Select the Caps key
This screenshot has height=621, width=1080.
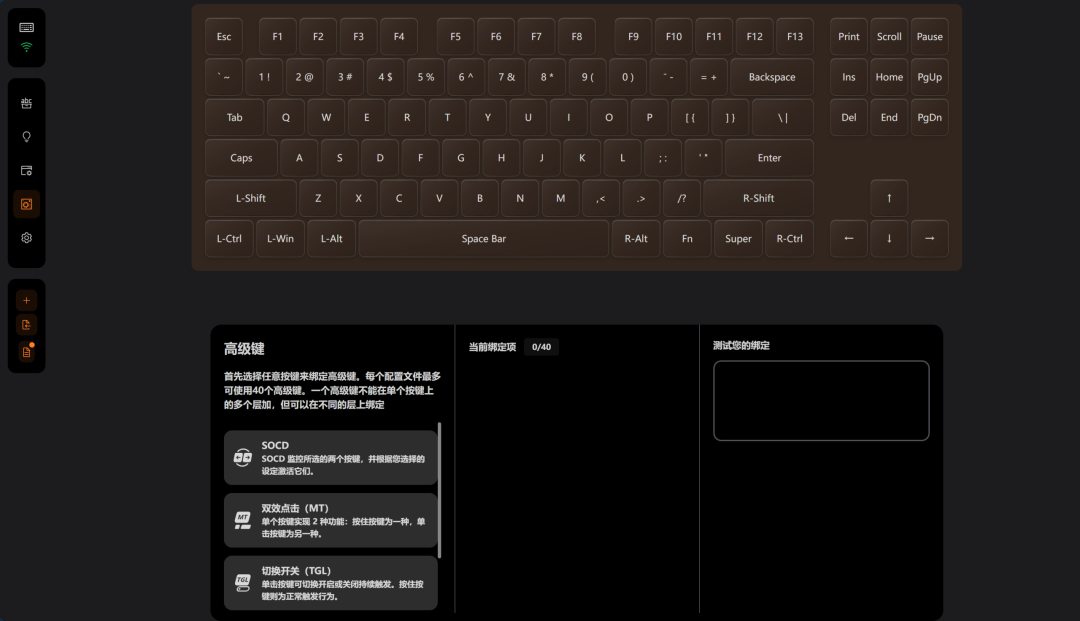click(241, 158)
